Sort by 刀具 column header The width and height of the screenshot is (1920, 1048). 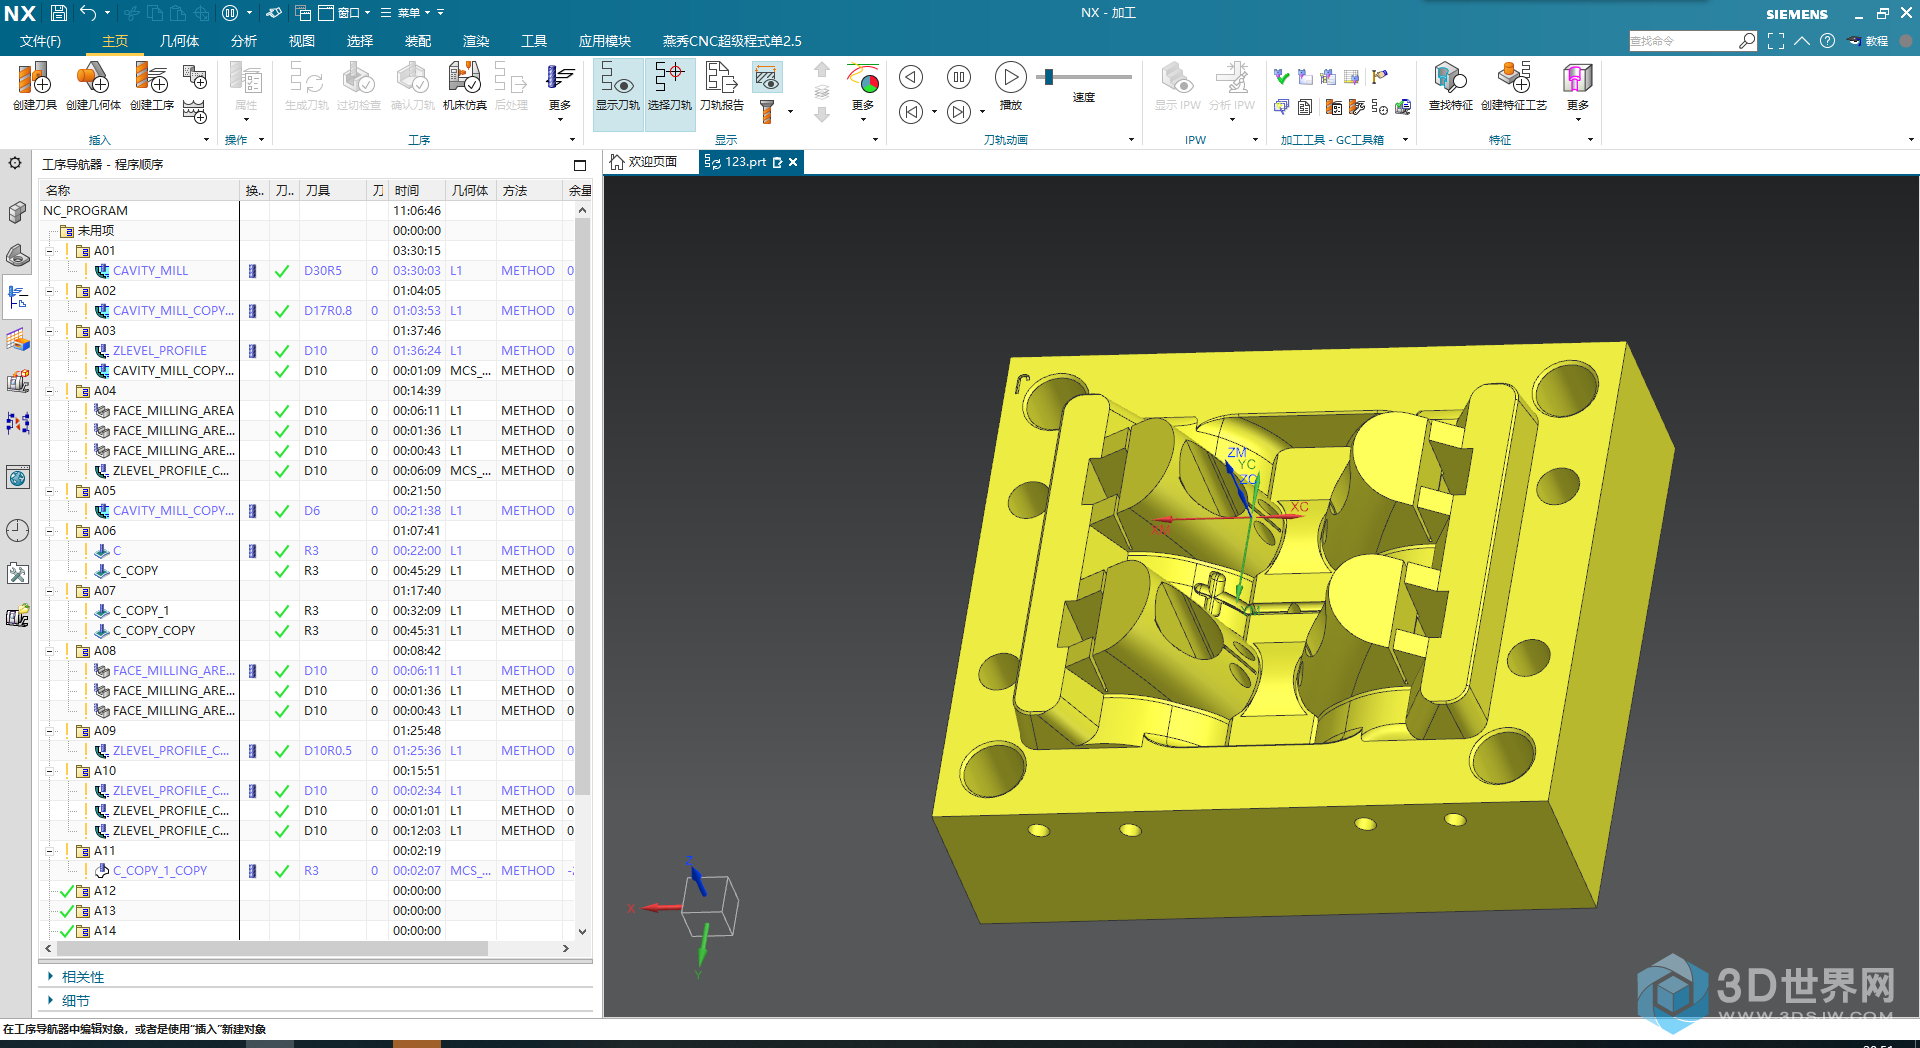click(333, 190)
